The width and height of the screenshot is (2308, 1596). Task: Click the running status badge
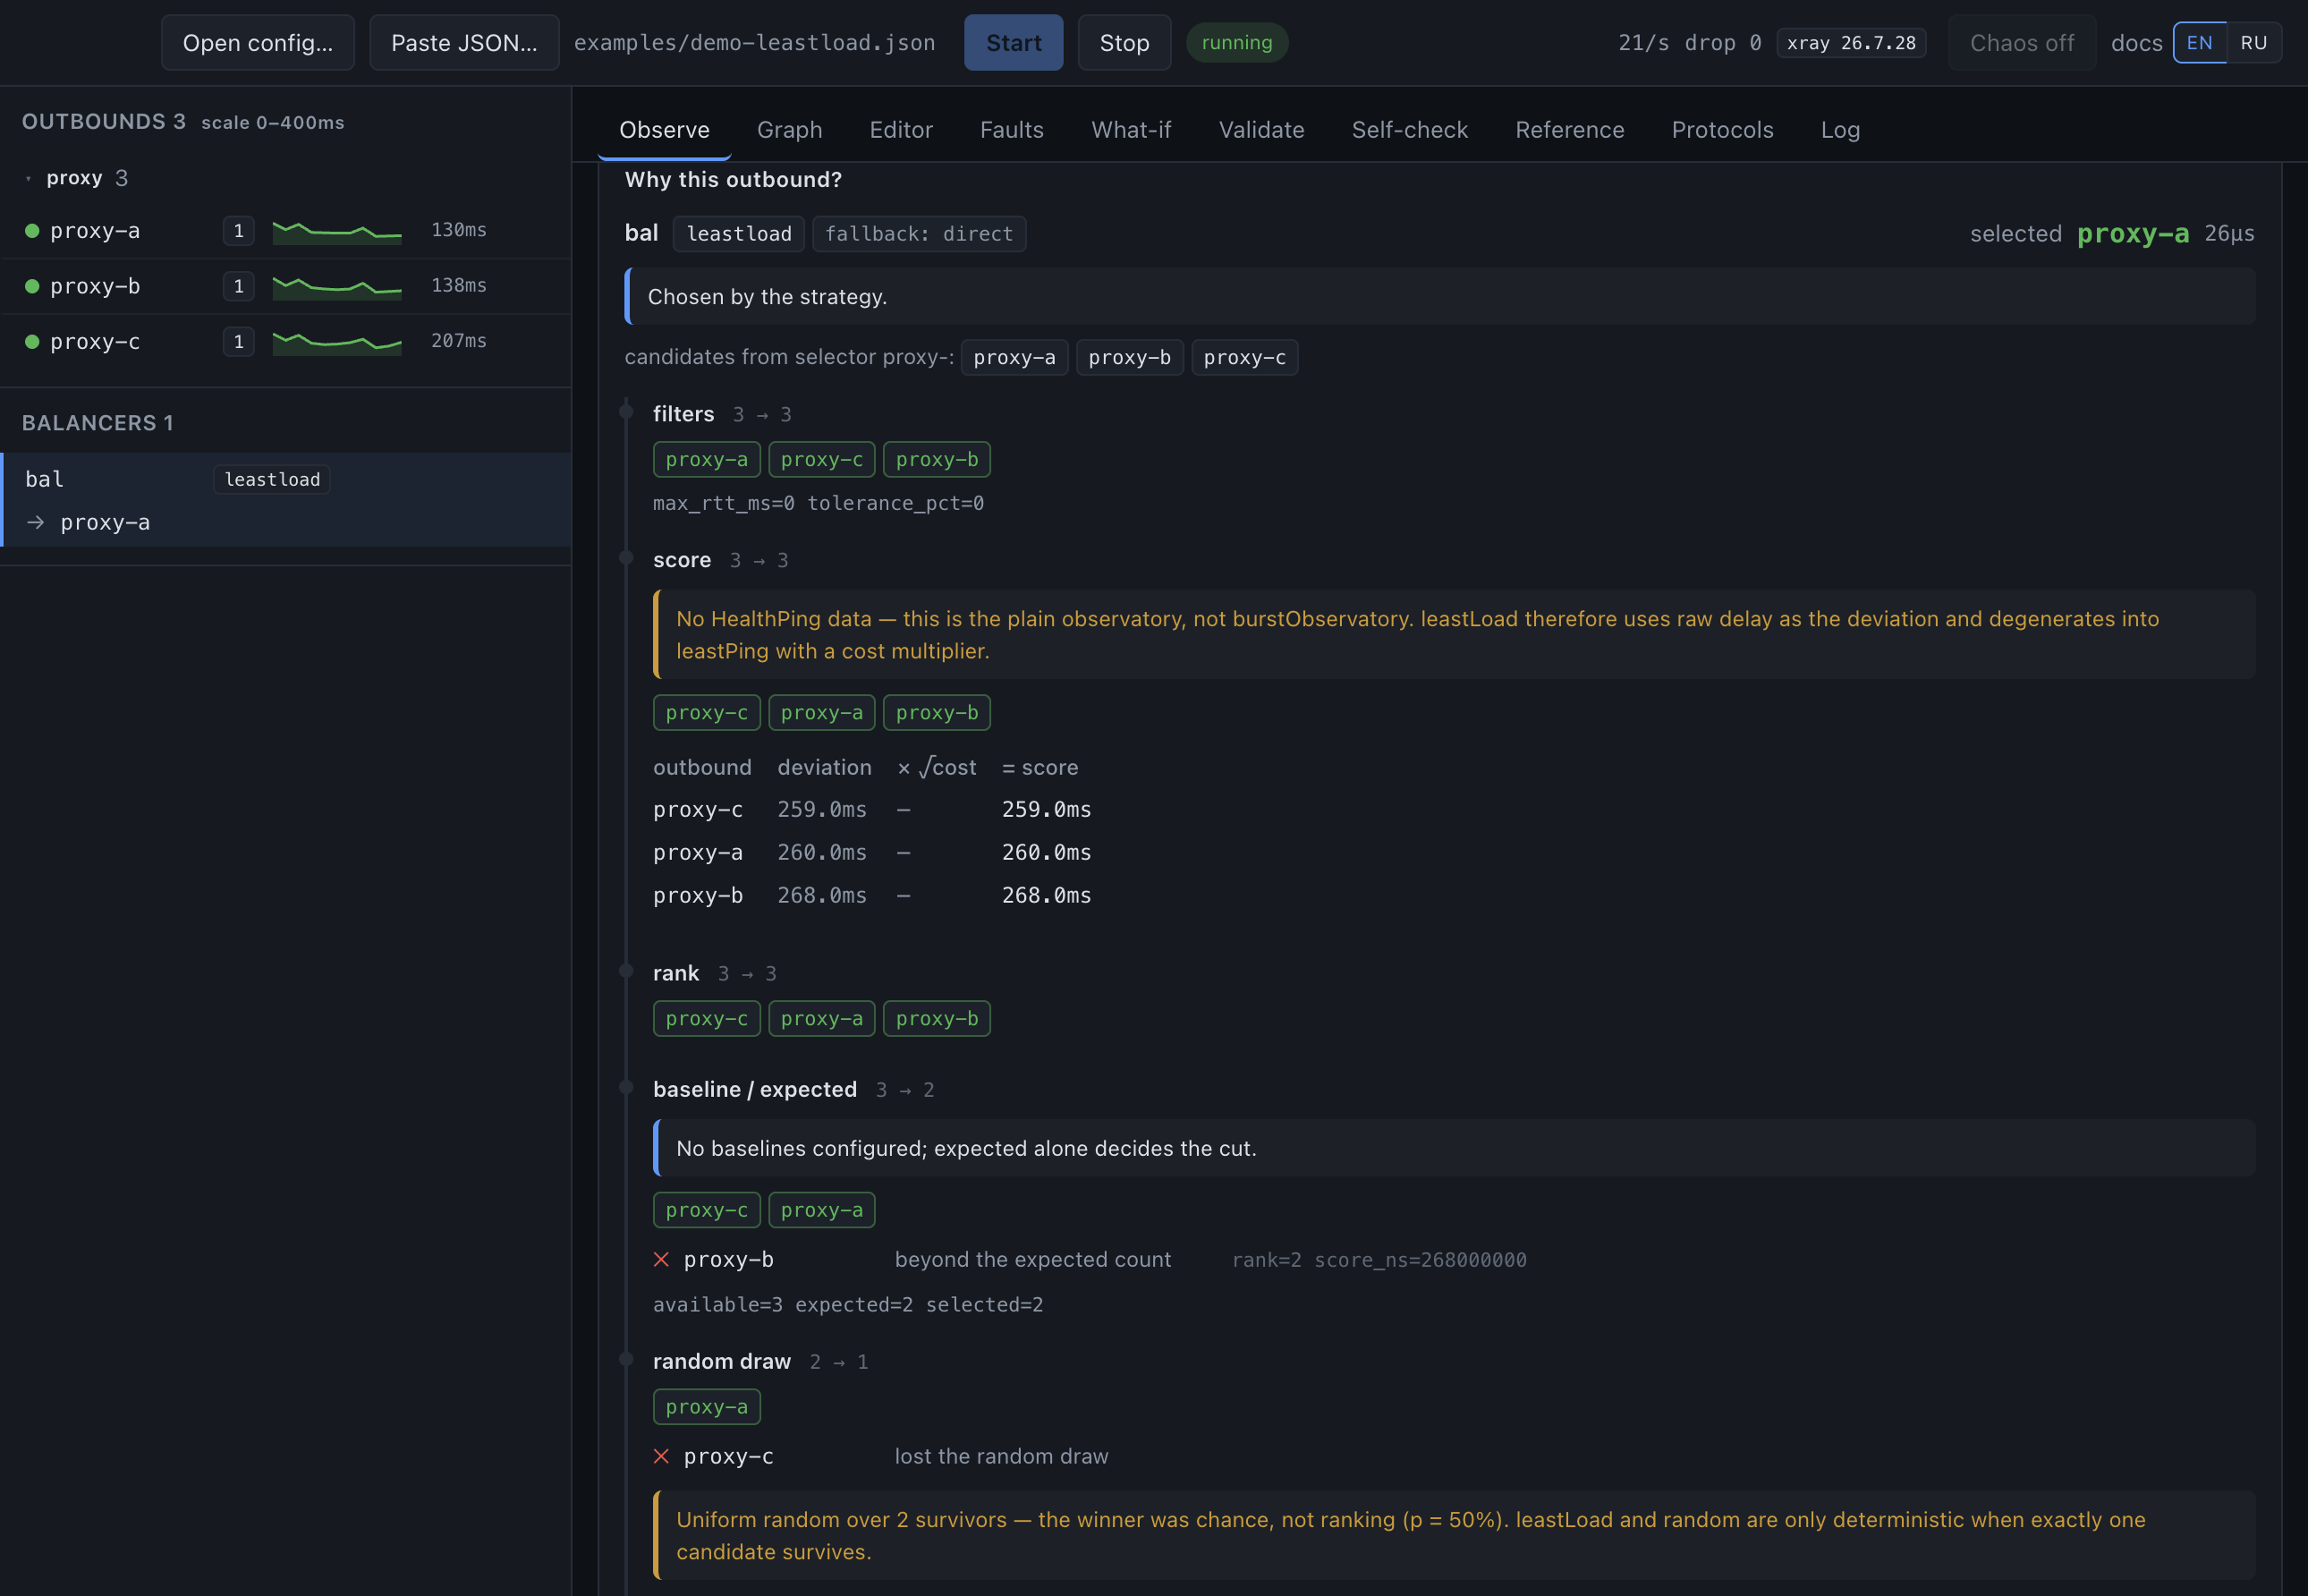1237,43
